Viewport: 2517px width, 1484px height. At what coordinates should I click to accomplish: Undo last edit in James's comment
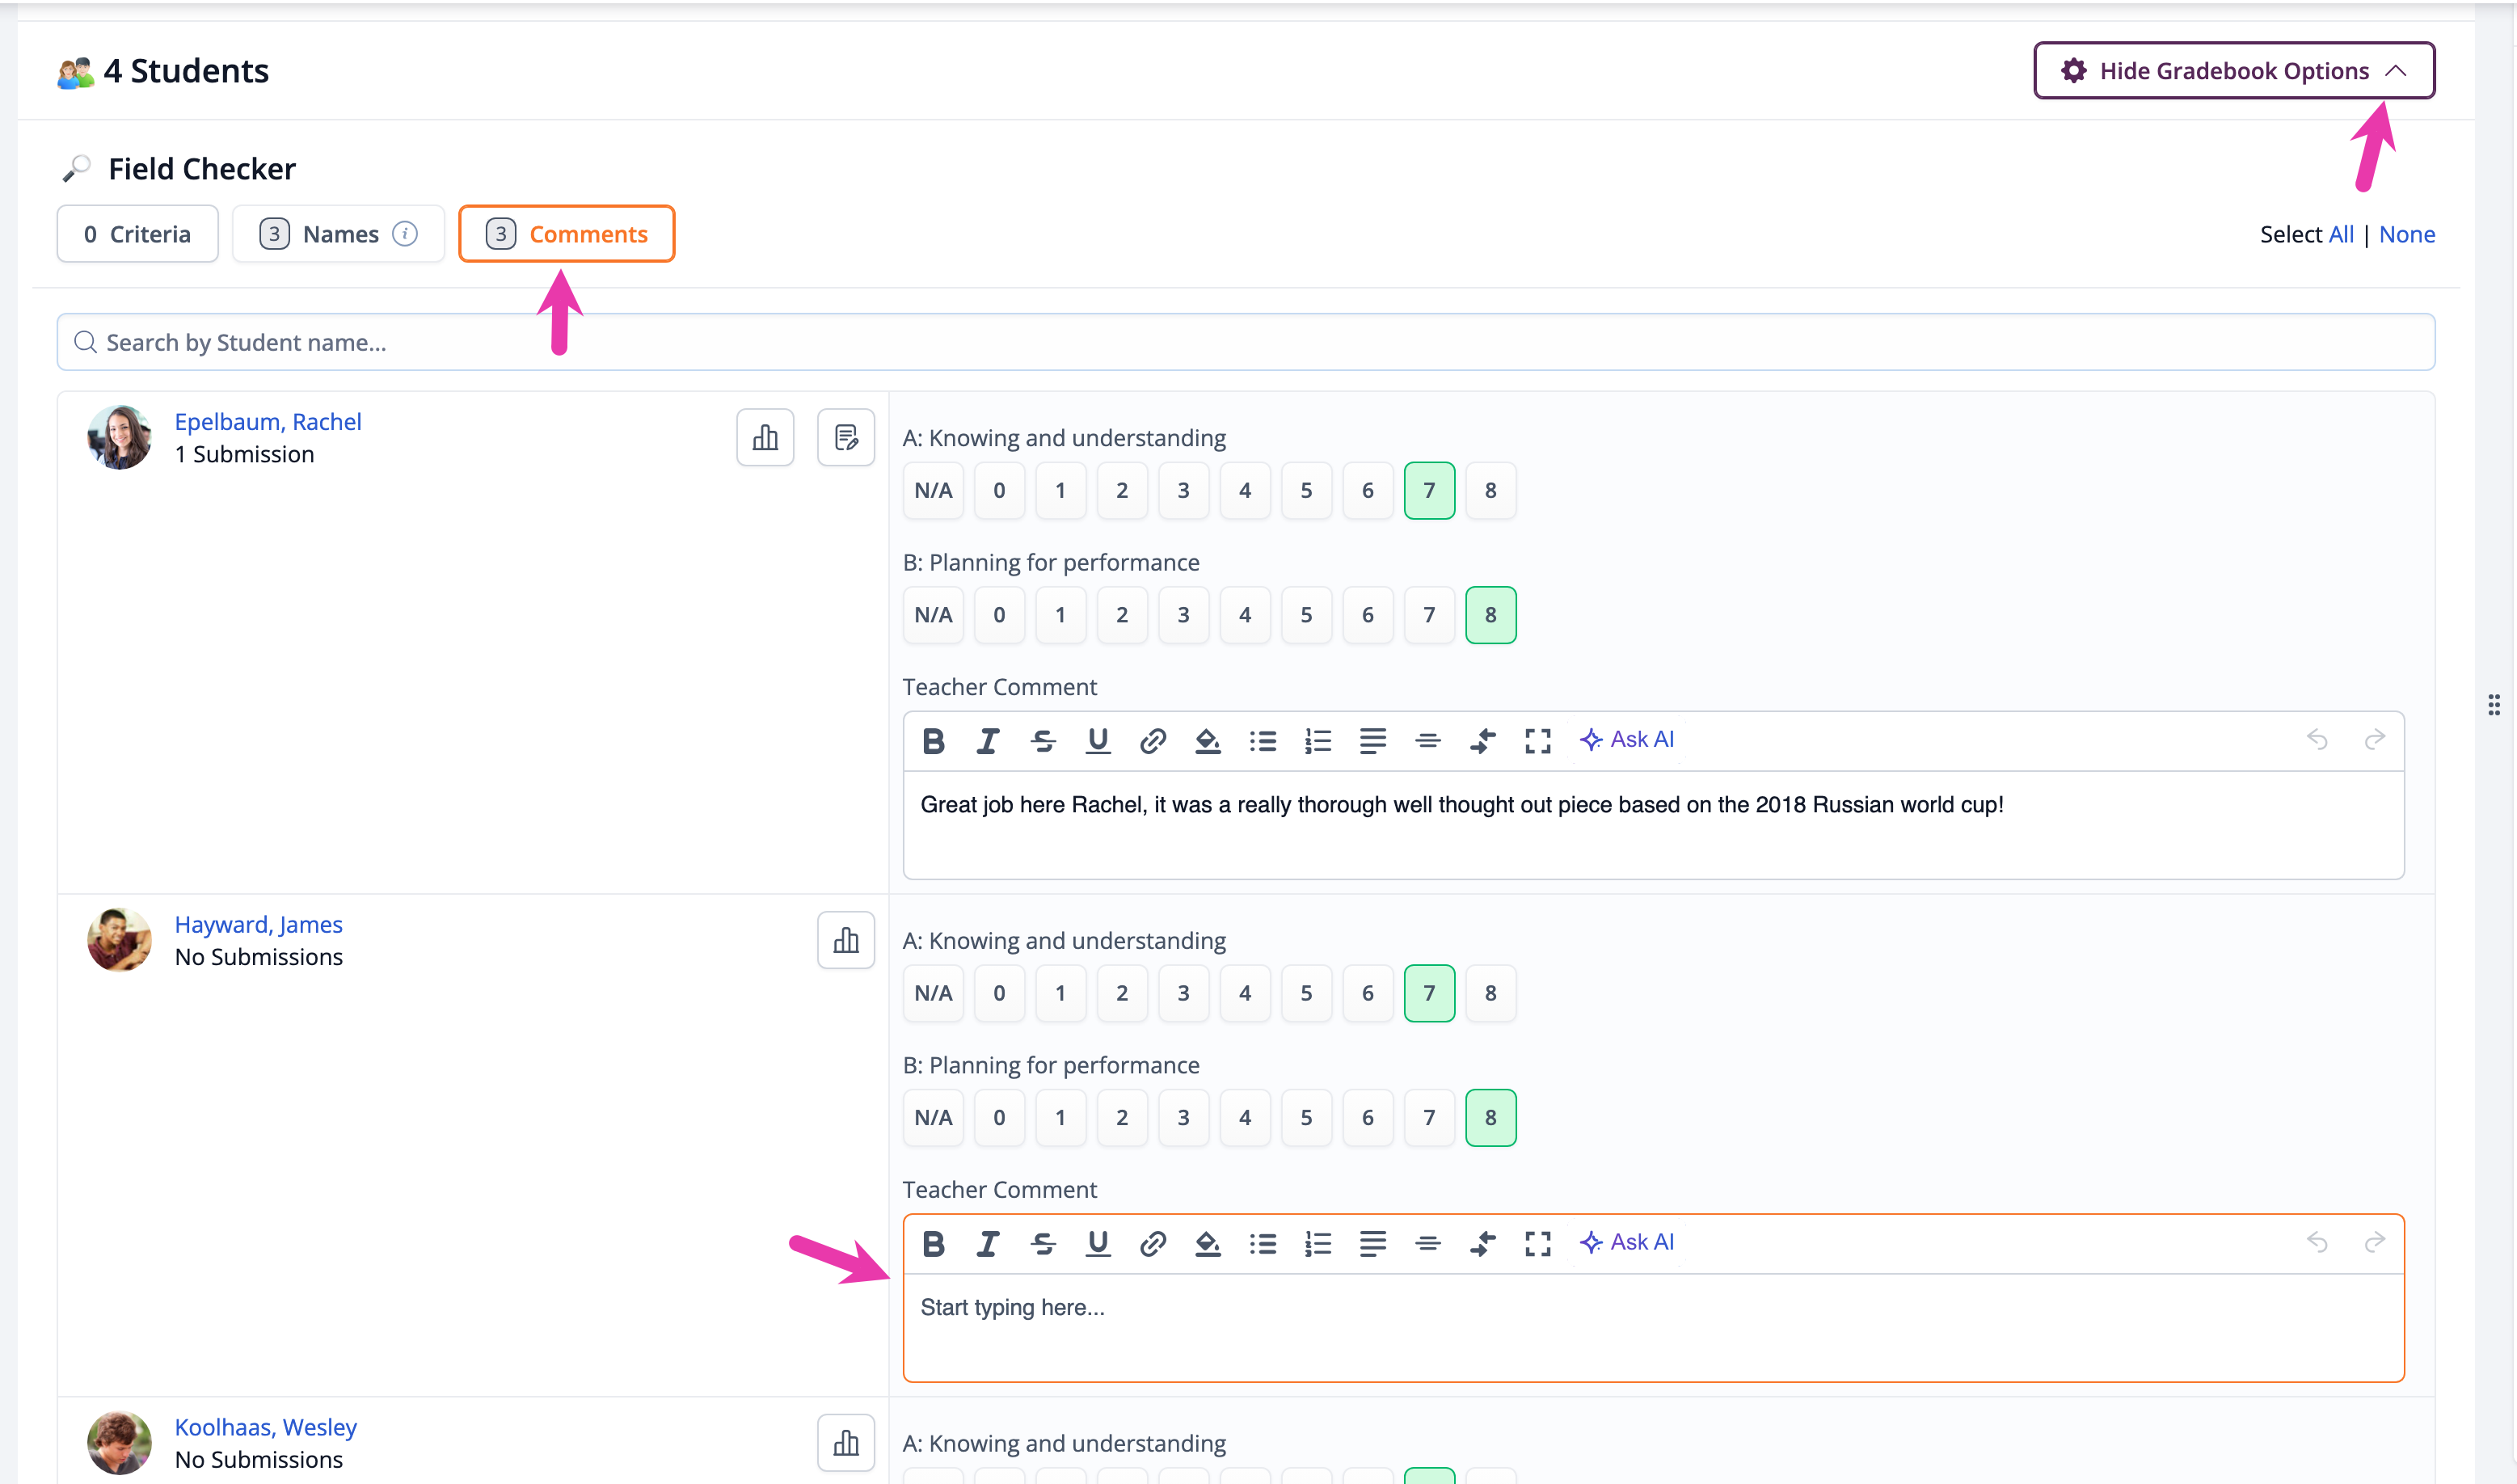(2318, 1243)
